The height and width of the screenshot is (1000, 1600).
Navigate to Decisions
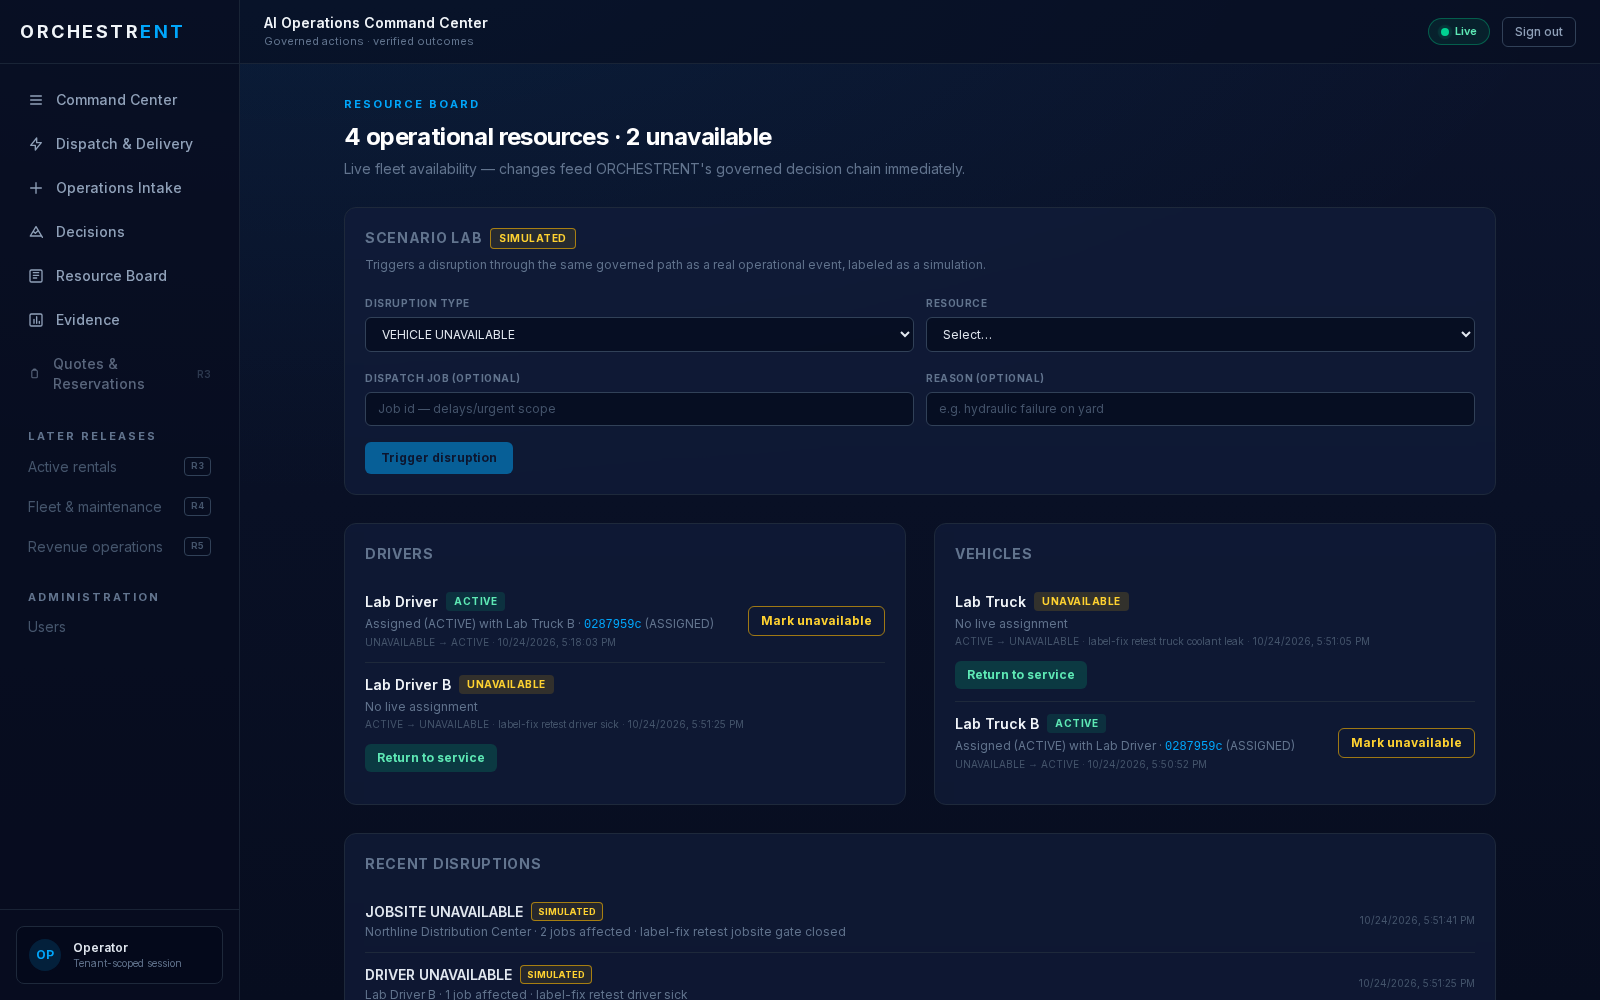[x=119, y=232]
